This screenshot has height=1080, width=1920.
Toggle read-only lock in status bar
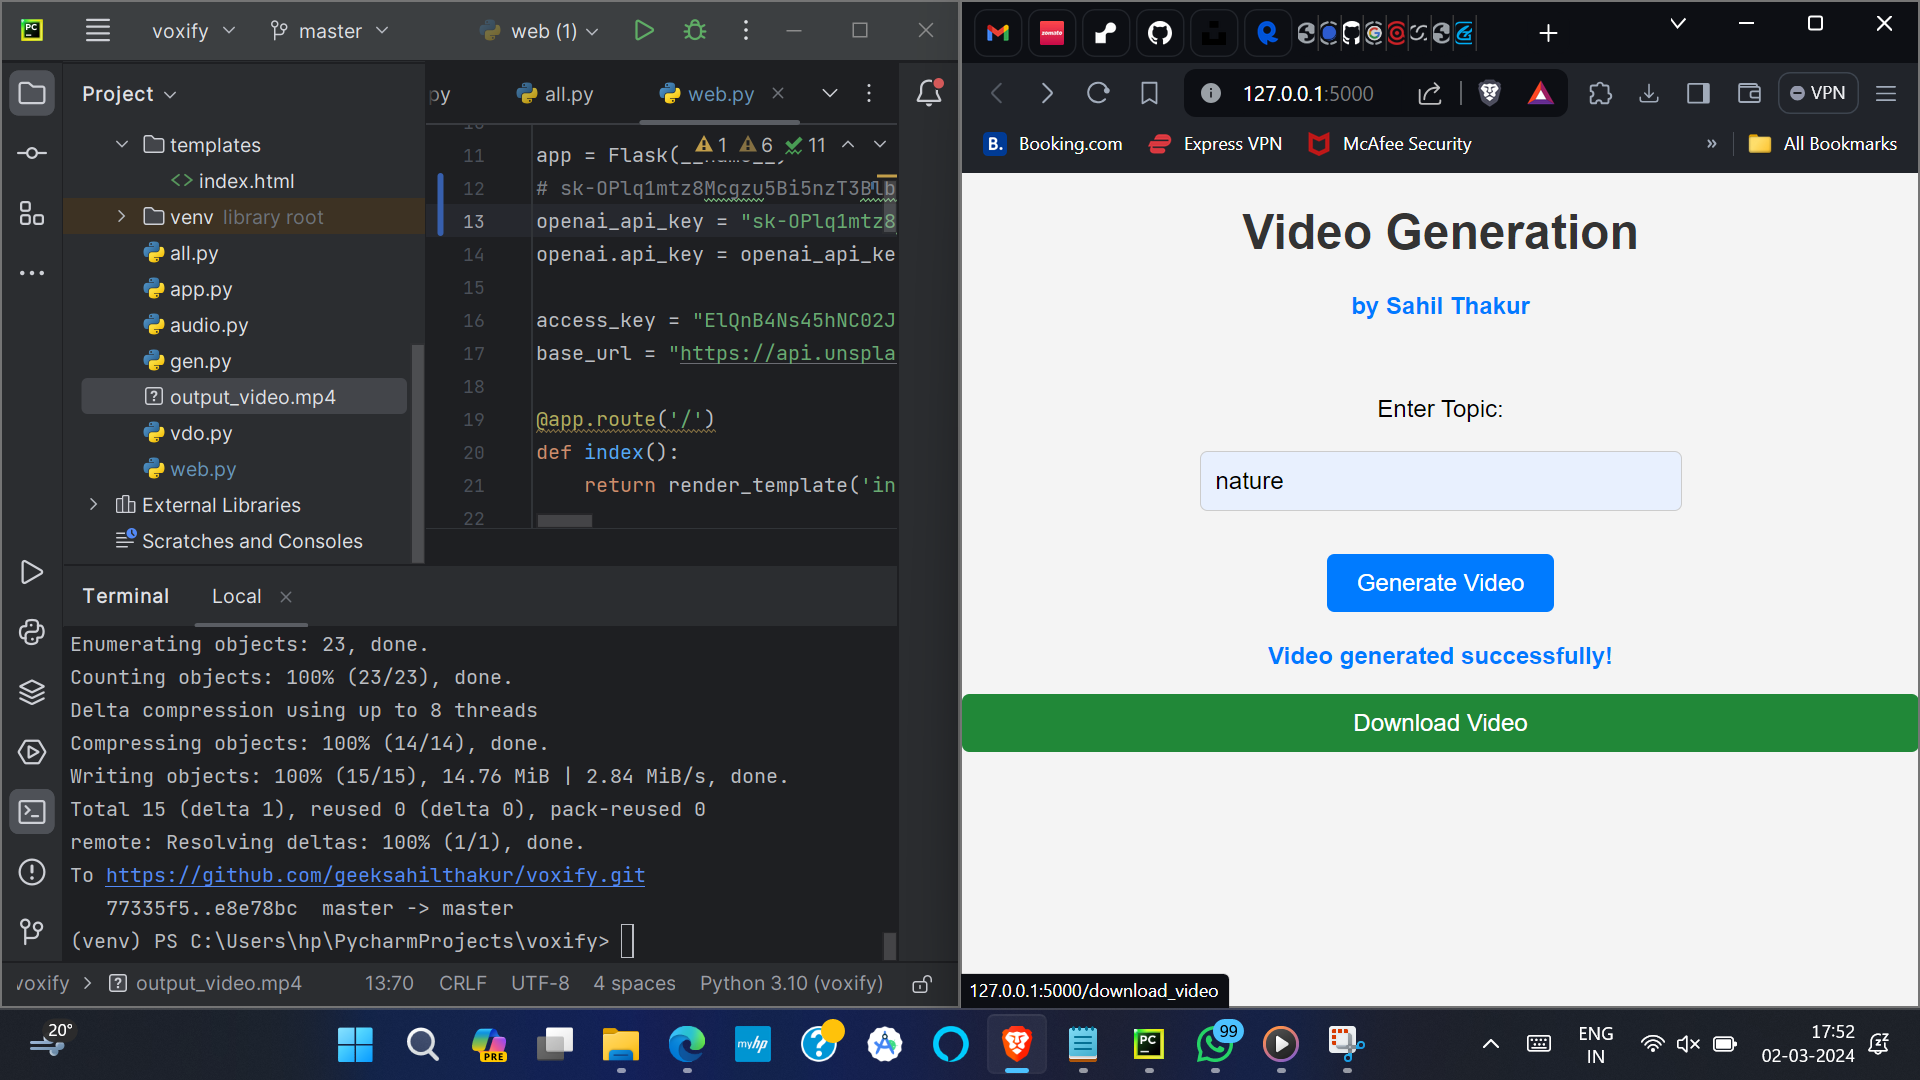click(922, 984)
